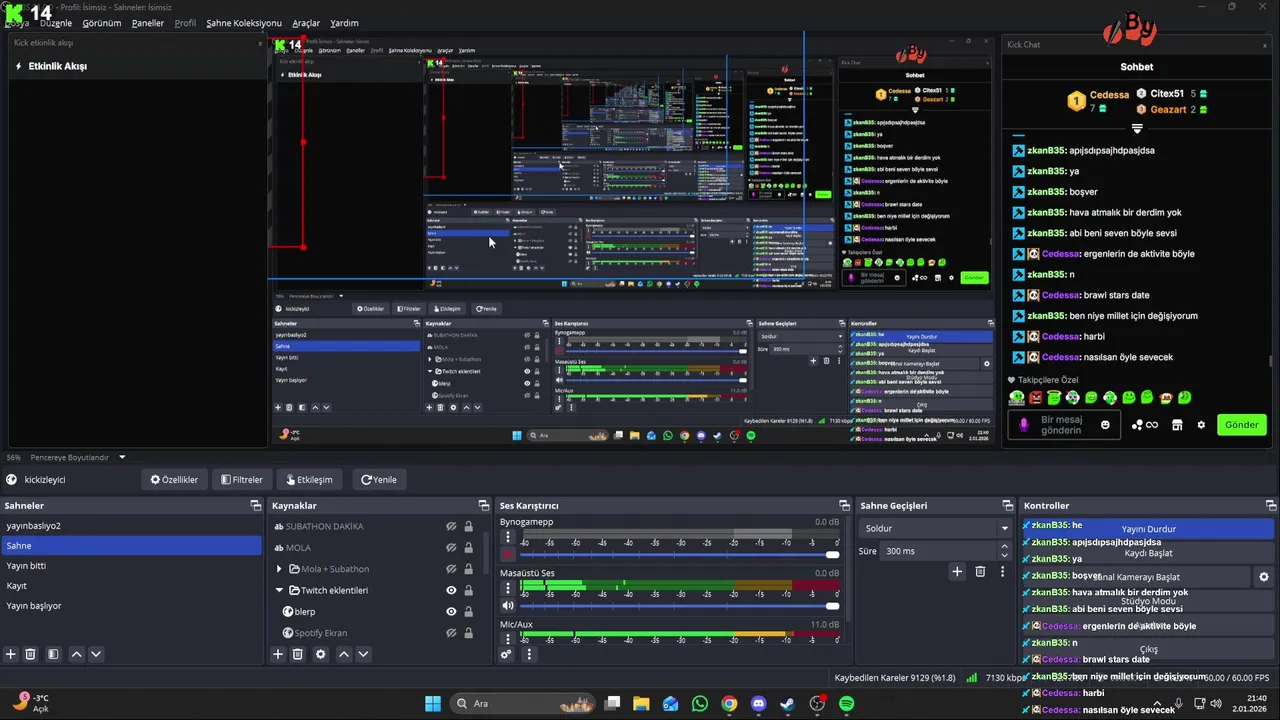The width and height of the screenshot is (1280, 720).
Task: Remove selected scene with trash icon in Sahneler
Action: [31, 654]
